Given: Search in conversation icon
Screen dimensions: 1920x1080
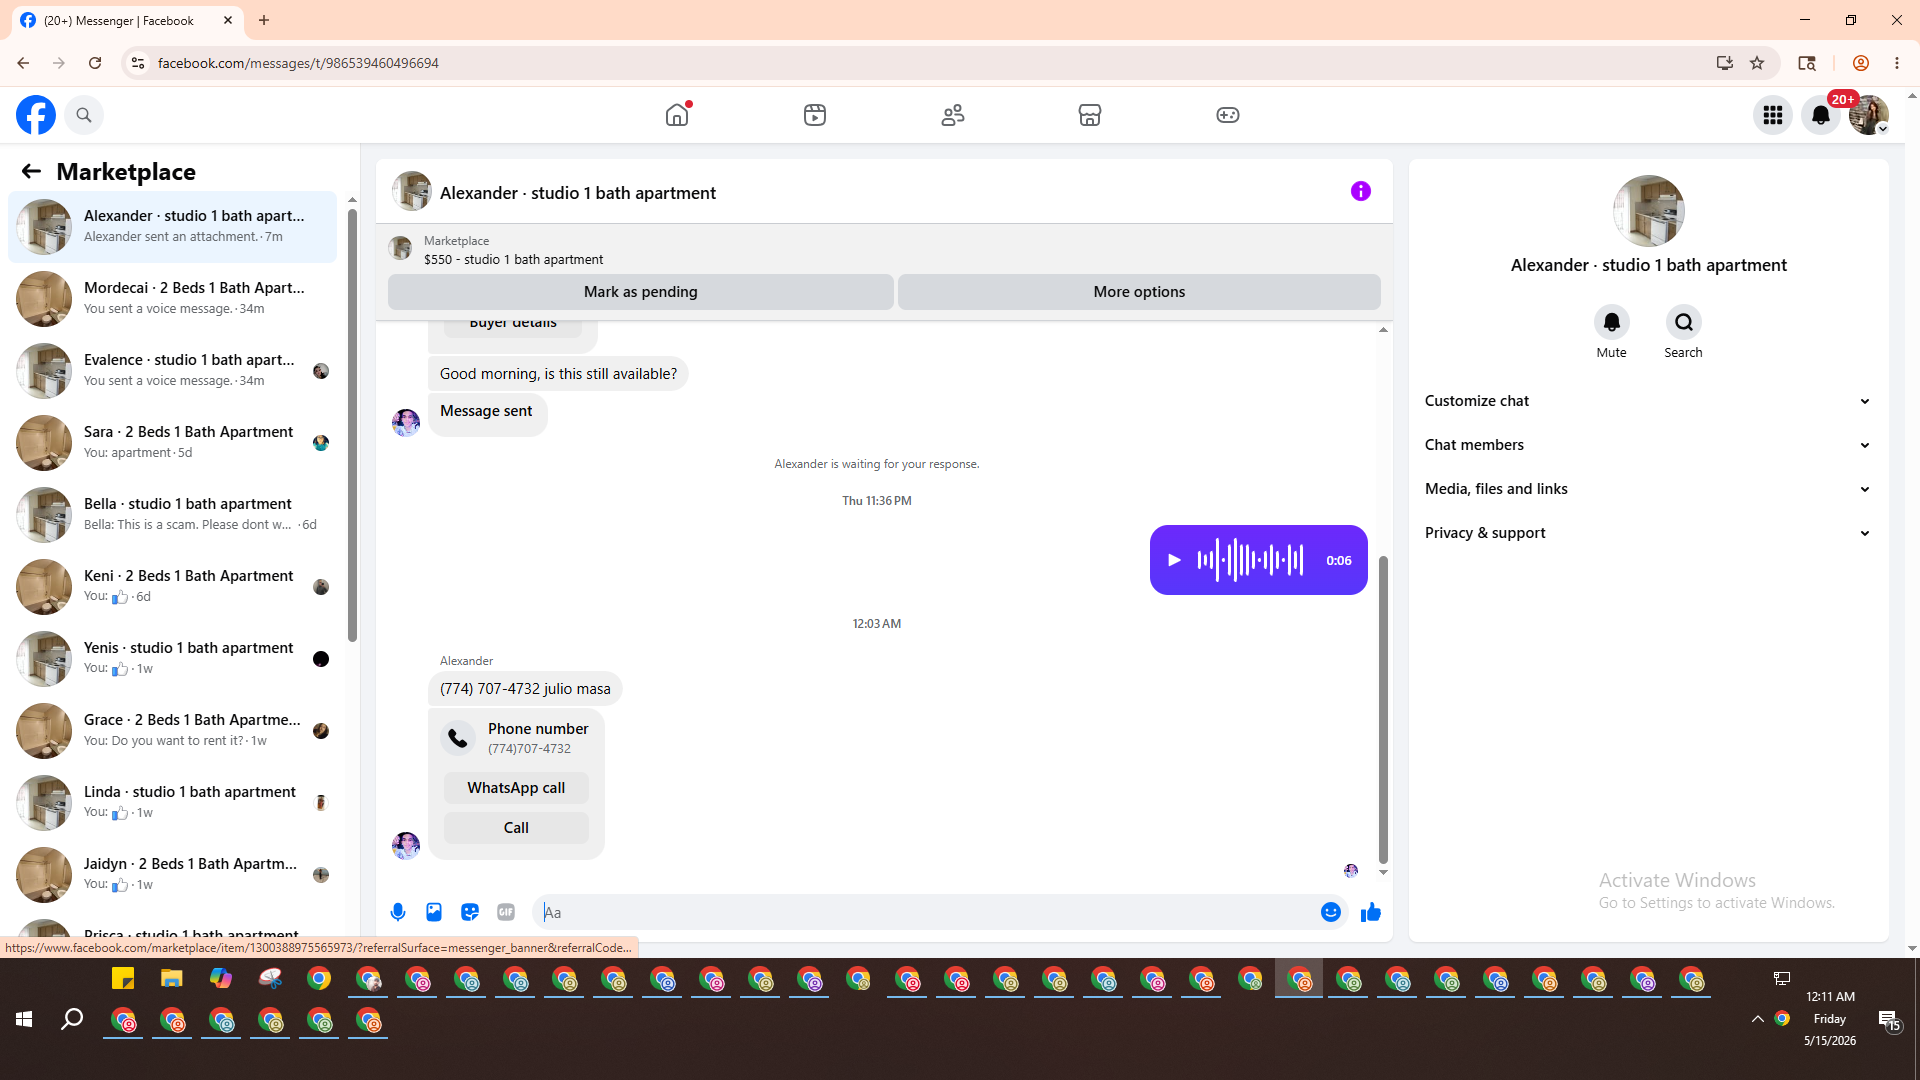Looking at the screenshot, I should tap(1684, 322).
